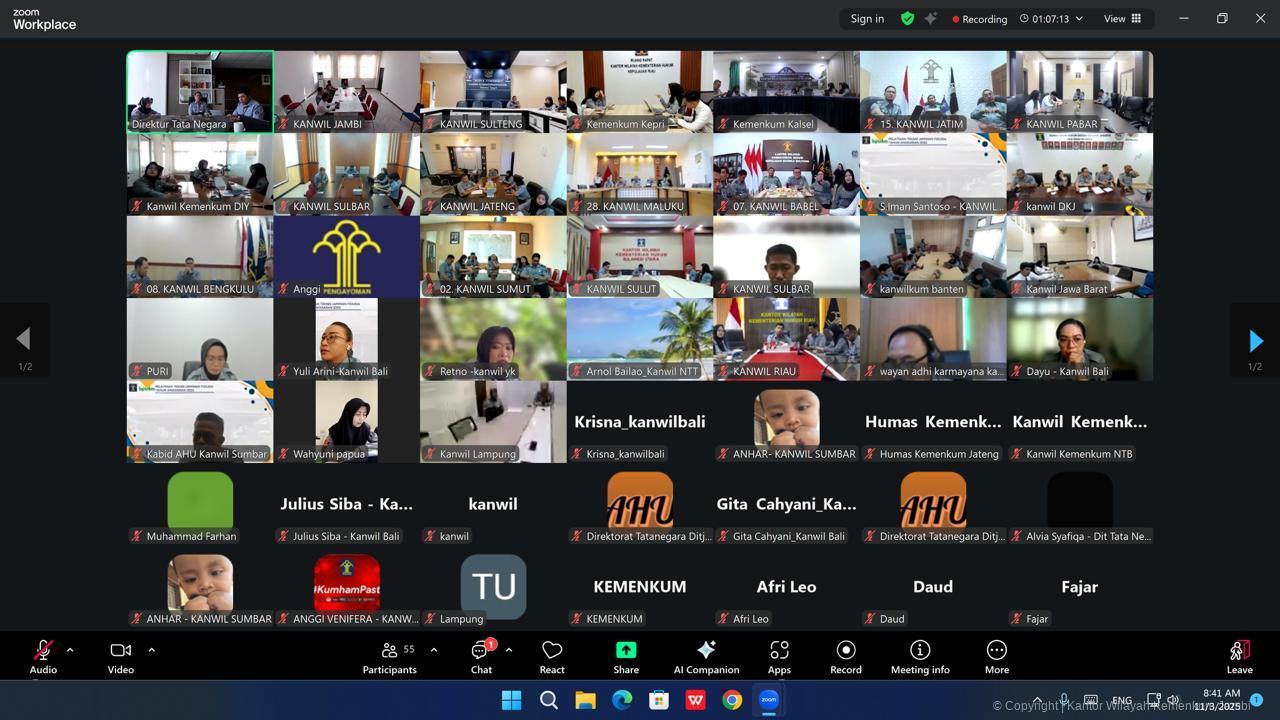This screenshot has height=720, width=1280.
Task: Open File Explorer from the taskbar
Action: (585, 700)
